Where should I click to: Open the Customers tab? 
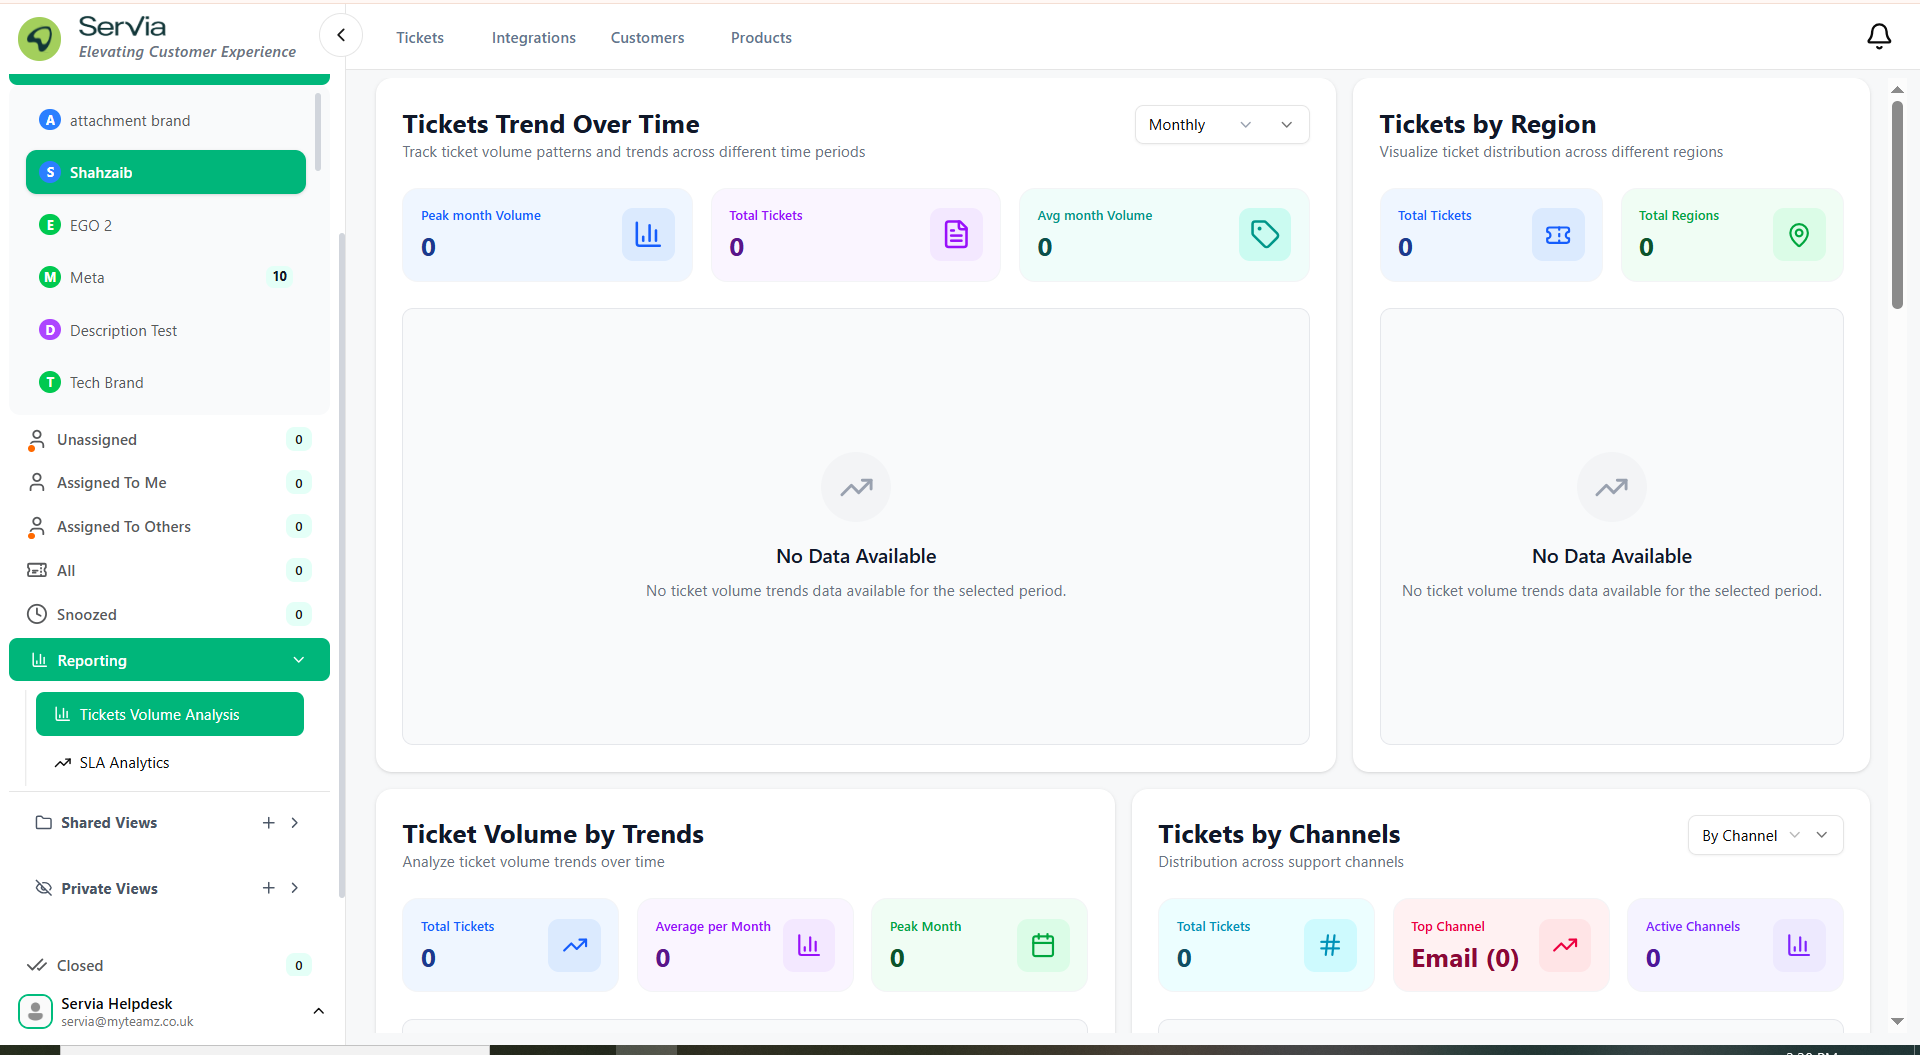[647, 38]
